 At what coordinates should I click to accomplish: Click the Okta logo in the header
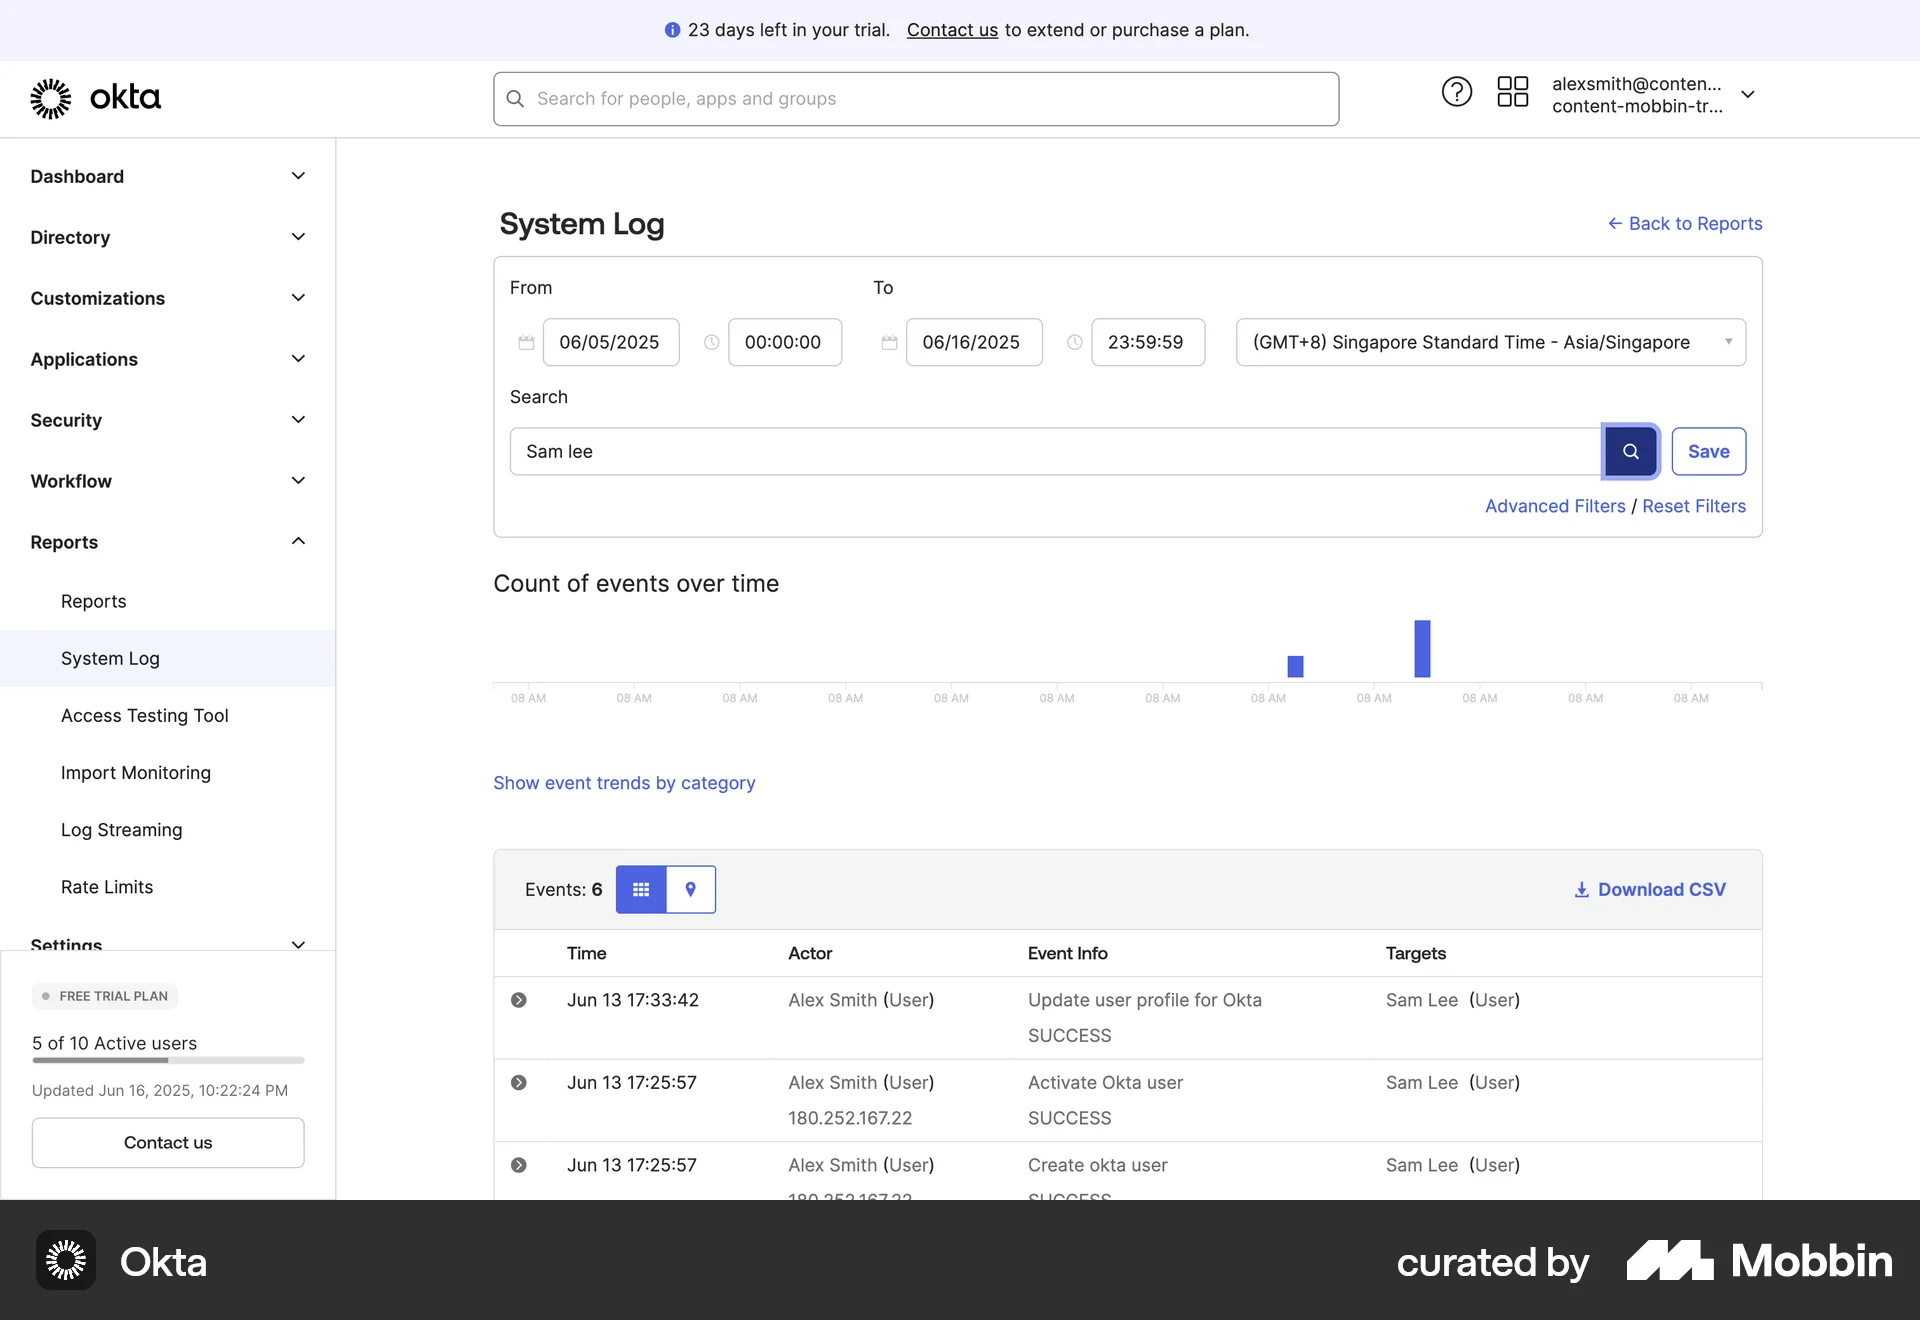click(x=95, y=98)
